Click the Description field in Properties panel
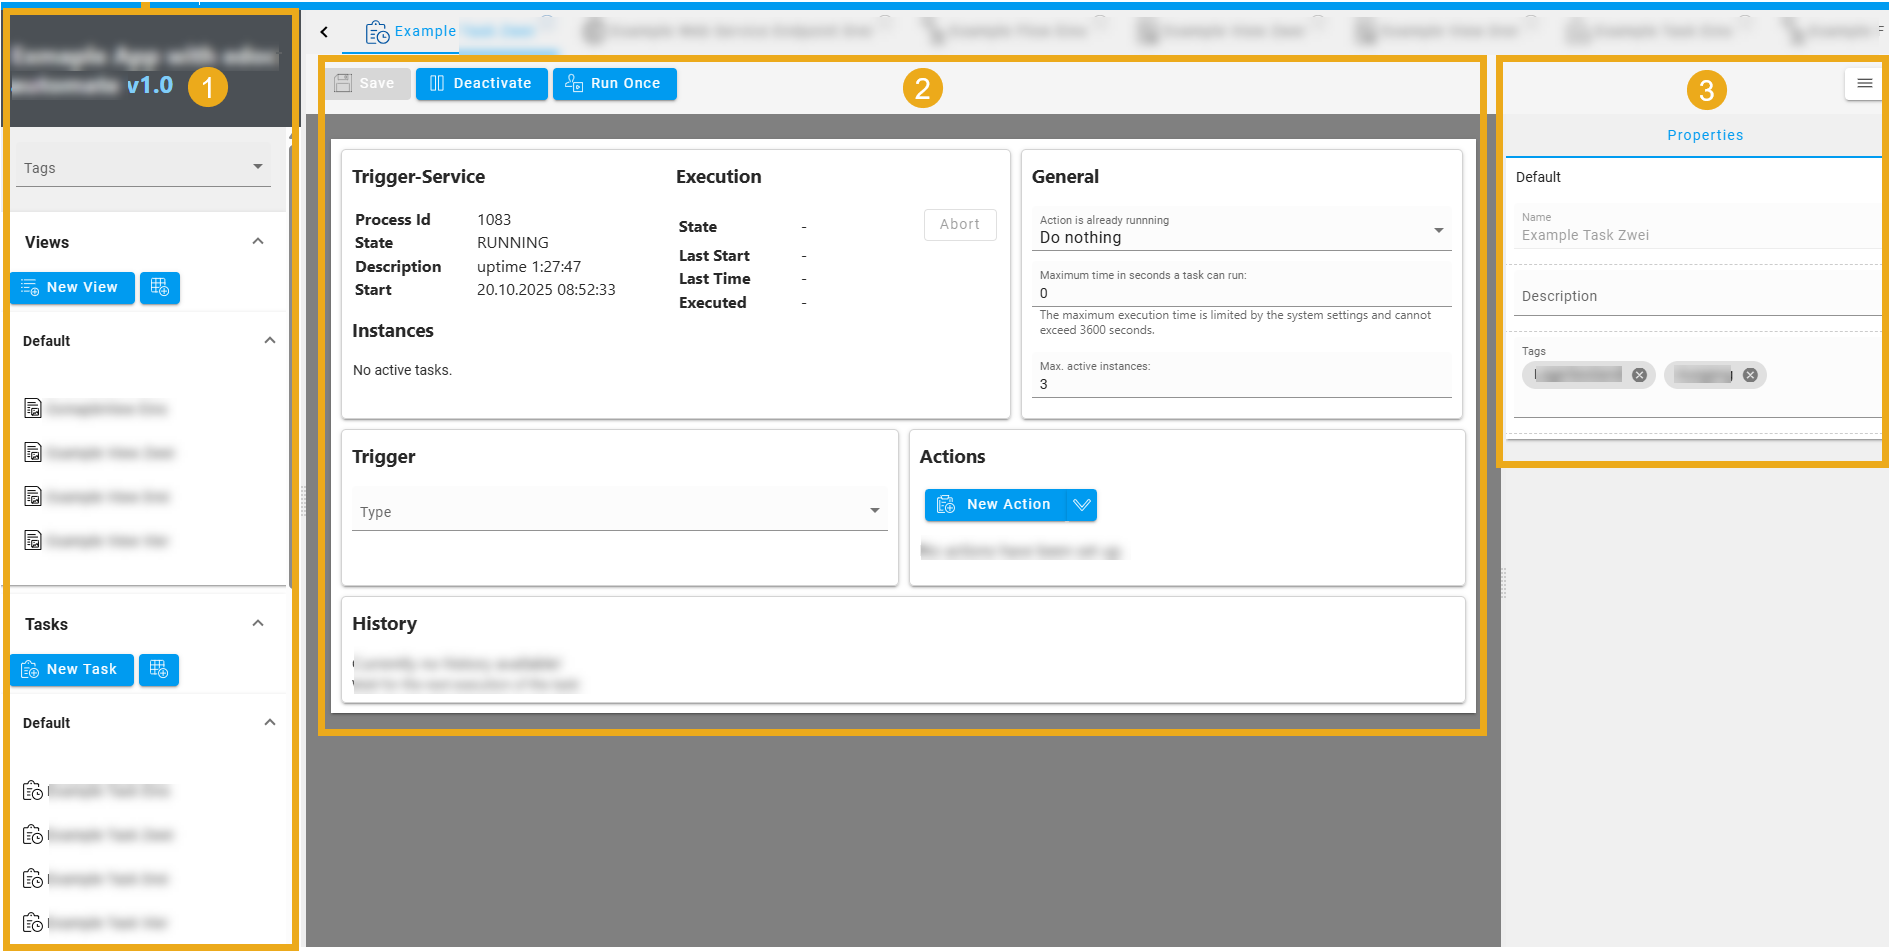This screenshot has height=951, width=1889. pyautogui.click(x=1694, y=296)
